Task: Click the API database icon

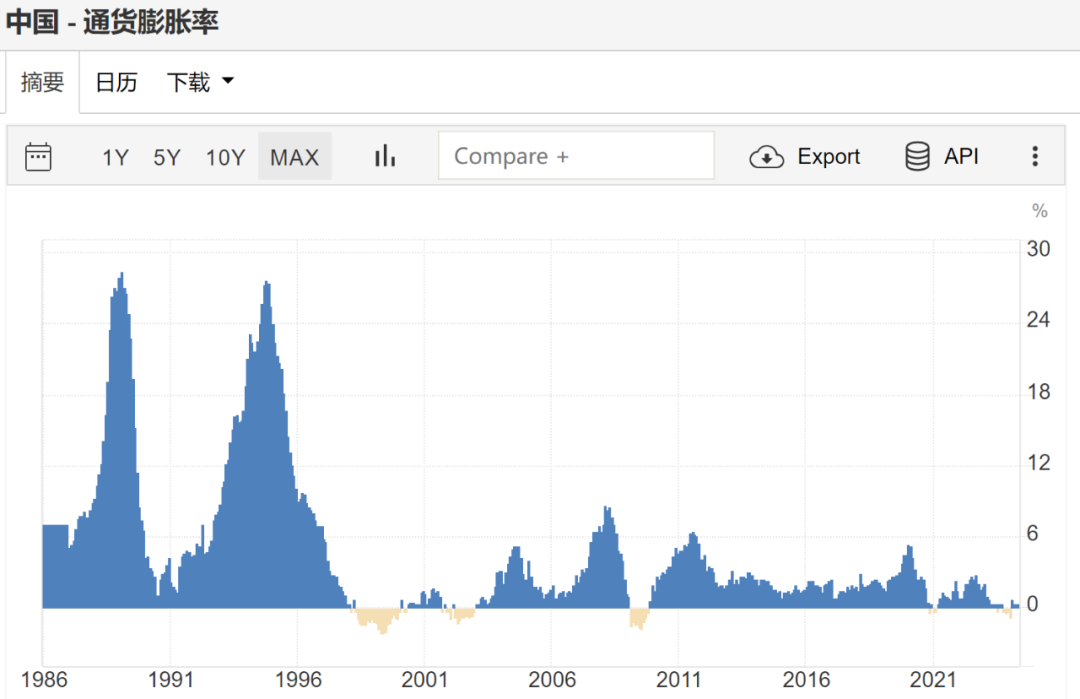Action: [x=917, y=156]
